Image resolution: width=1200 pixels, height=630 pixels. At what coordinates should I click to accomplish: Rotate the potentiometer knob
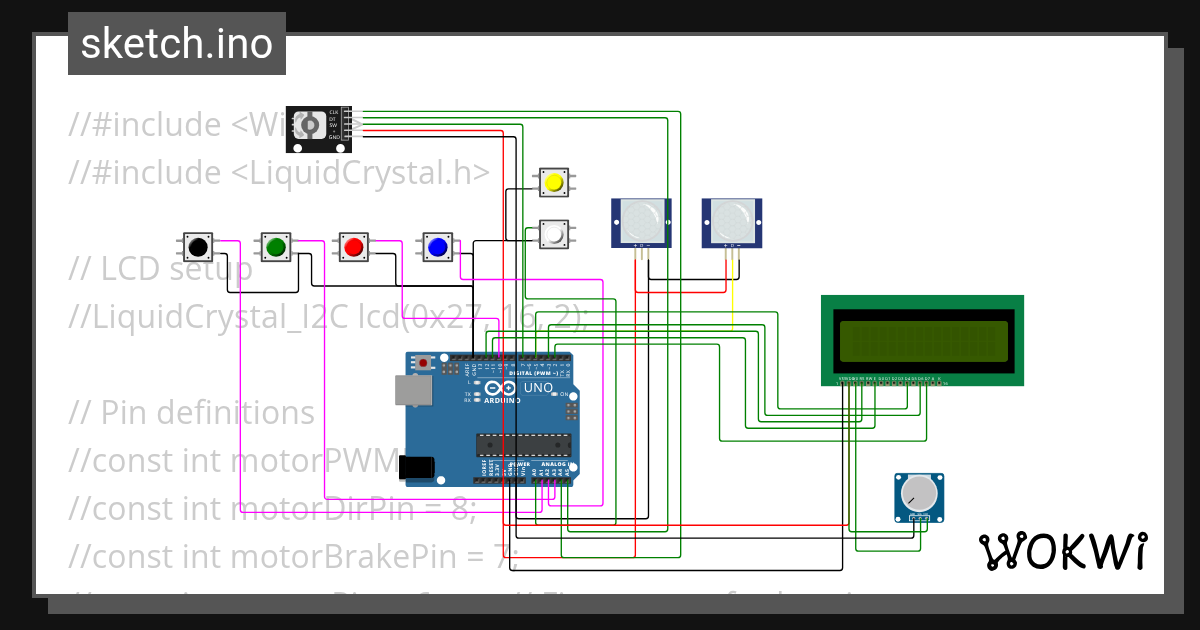[x=918, y=492]
